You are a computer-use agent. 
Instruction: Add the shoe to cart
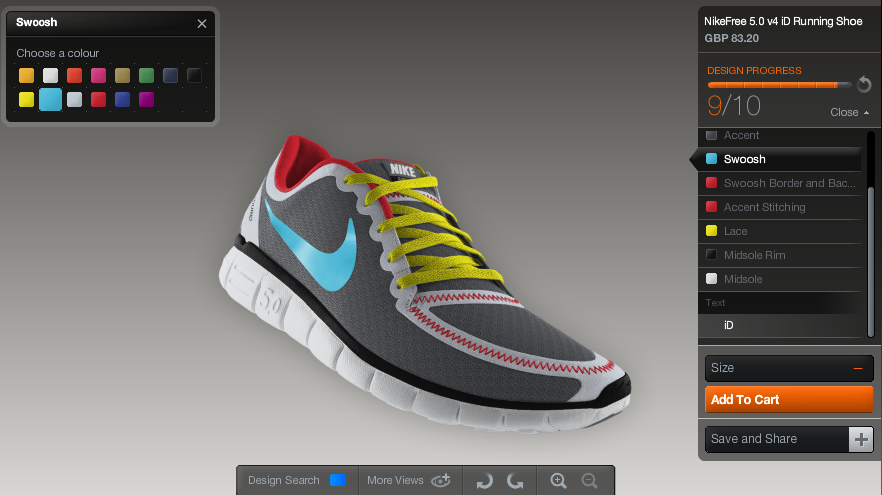pos(787,400)
